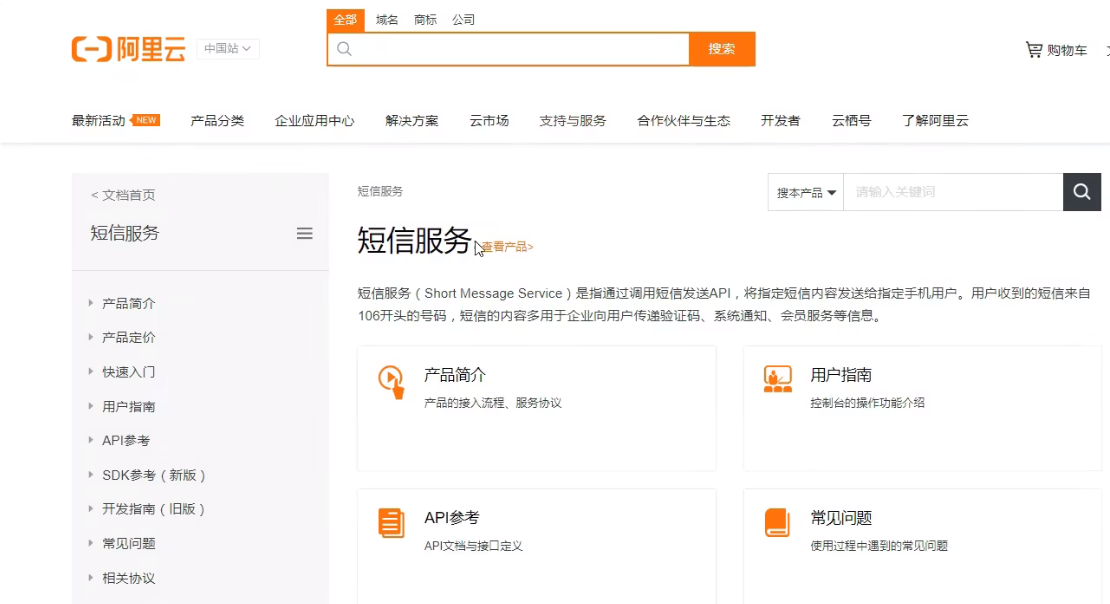Select the 域名 search tab
This screenshot has width=1110, height=604.
pyautogui.click(x=387, y=20)
